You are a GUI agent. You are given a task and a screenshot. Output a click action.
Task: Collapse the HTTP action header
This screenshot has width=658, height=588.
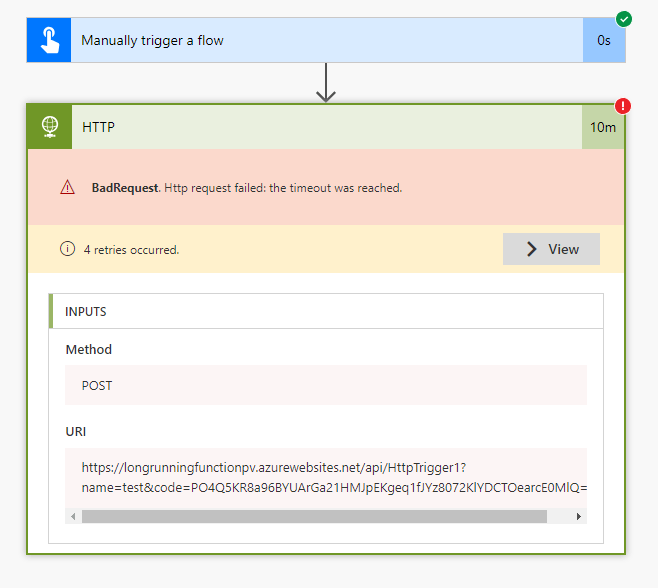coord(326,127)
